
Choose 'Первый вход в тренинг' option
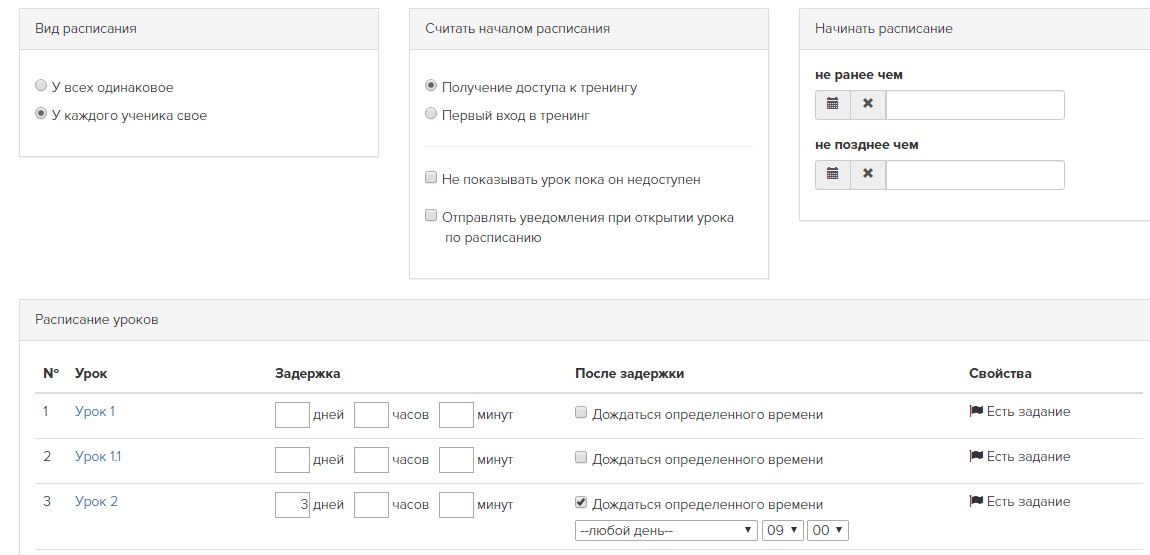point(431,114)
